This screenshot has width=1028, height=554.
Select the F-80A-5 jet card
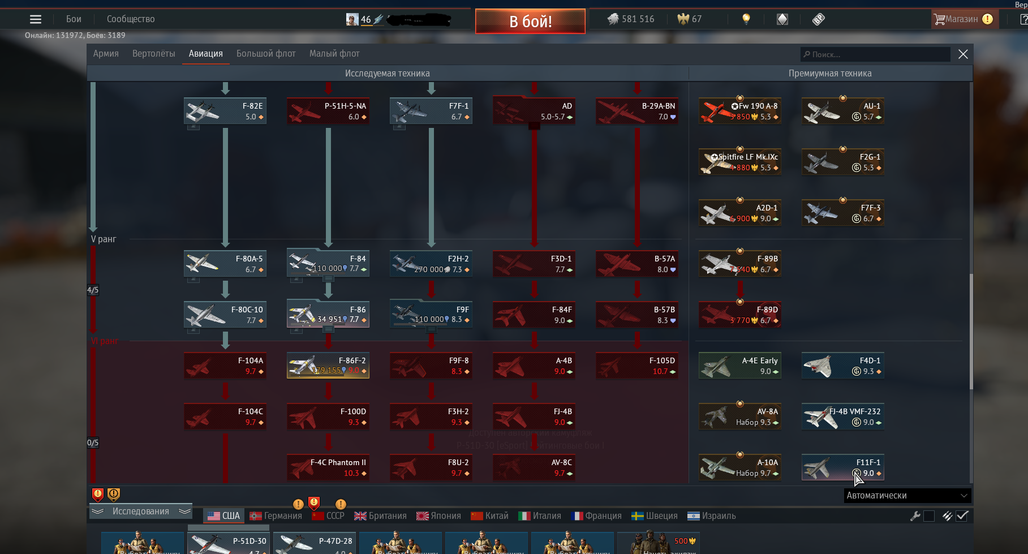(x=225, y=264)
